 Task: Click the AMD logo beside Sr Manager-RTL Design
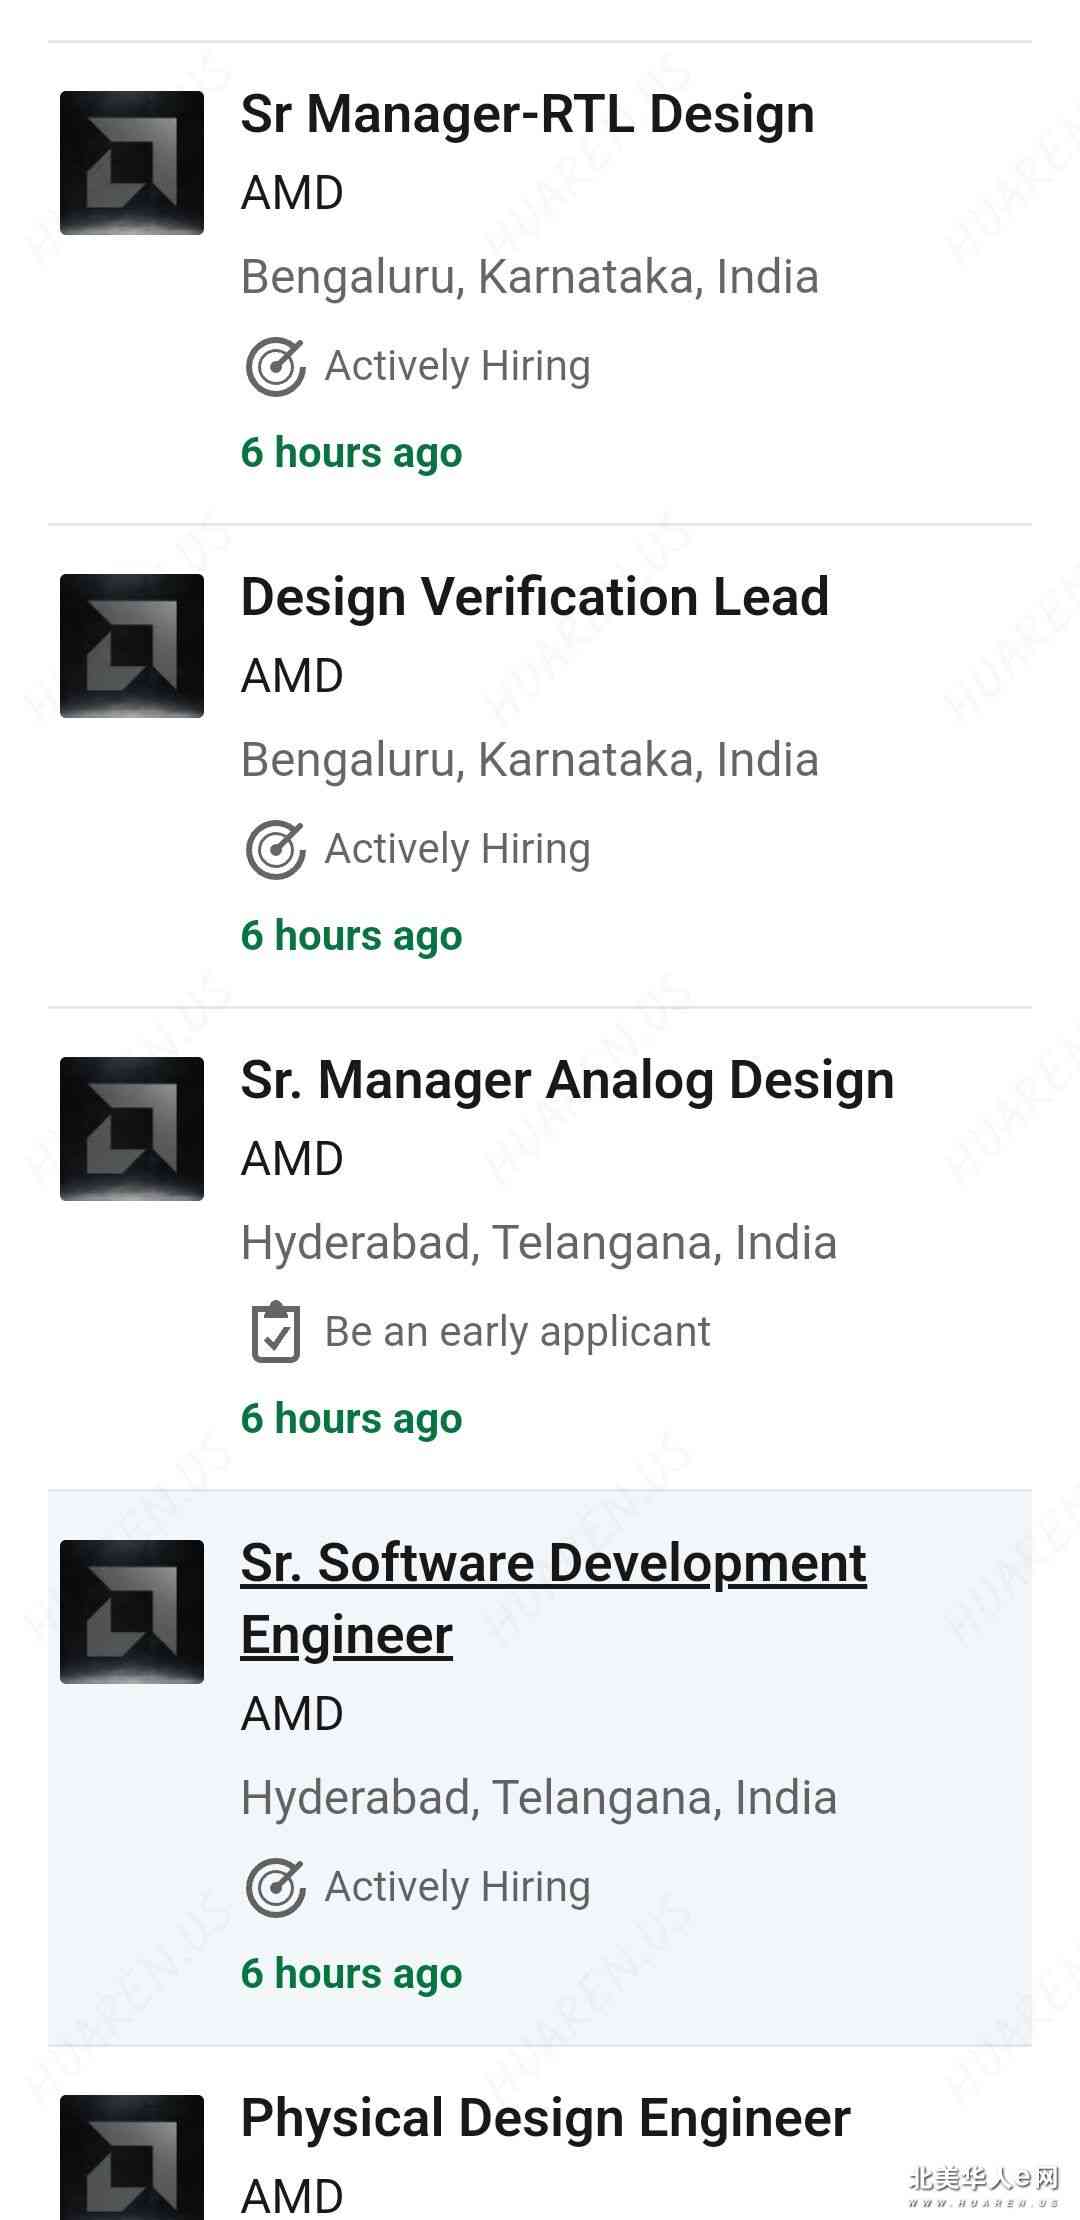tap(132, 163)
